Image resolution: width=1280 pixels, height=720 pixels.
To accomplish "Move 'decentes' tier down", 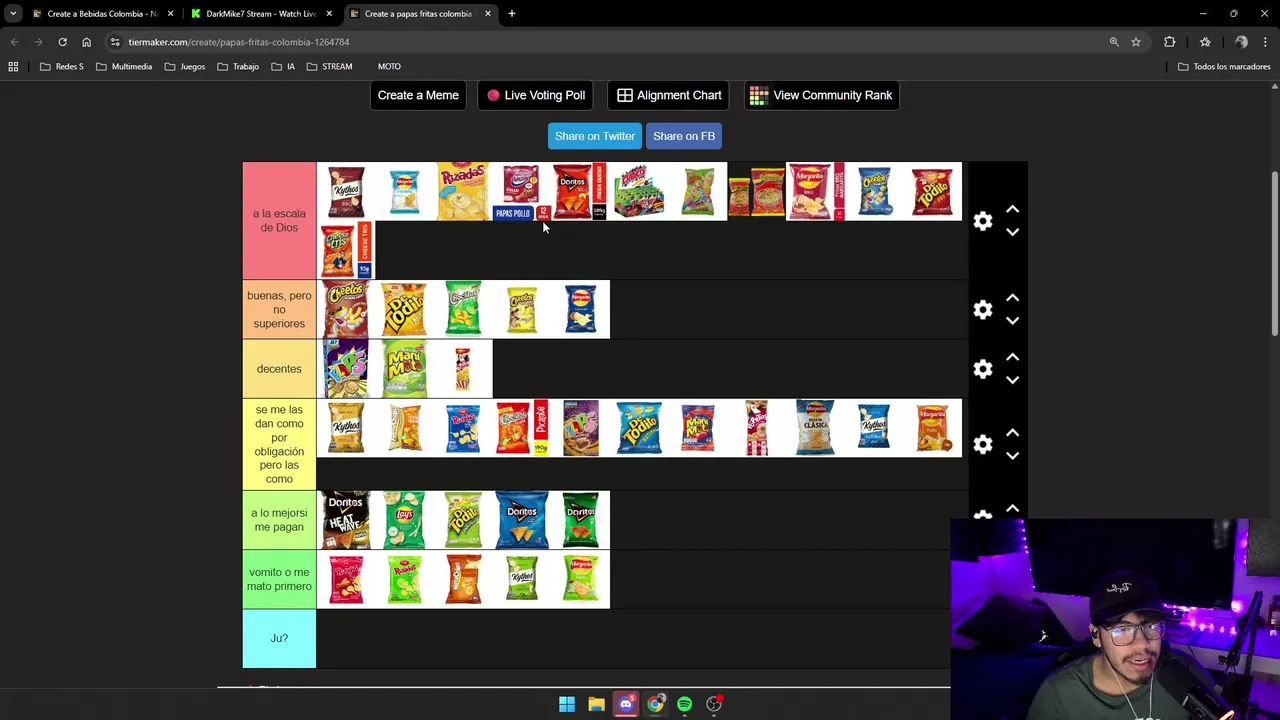I will [x=1012, y=380].
